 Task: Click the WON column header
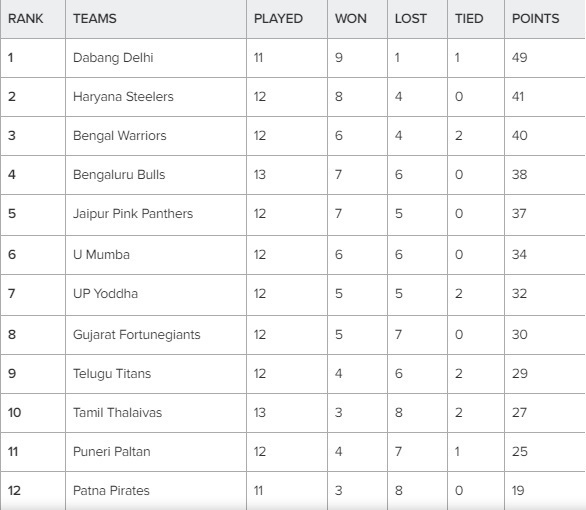[x=351, y=18]
